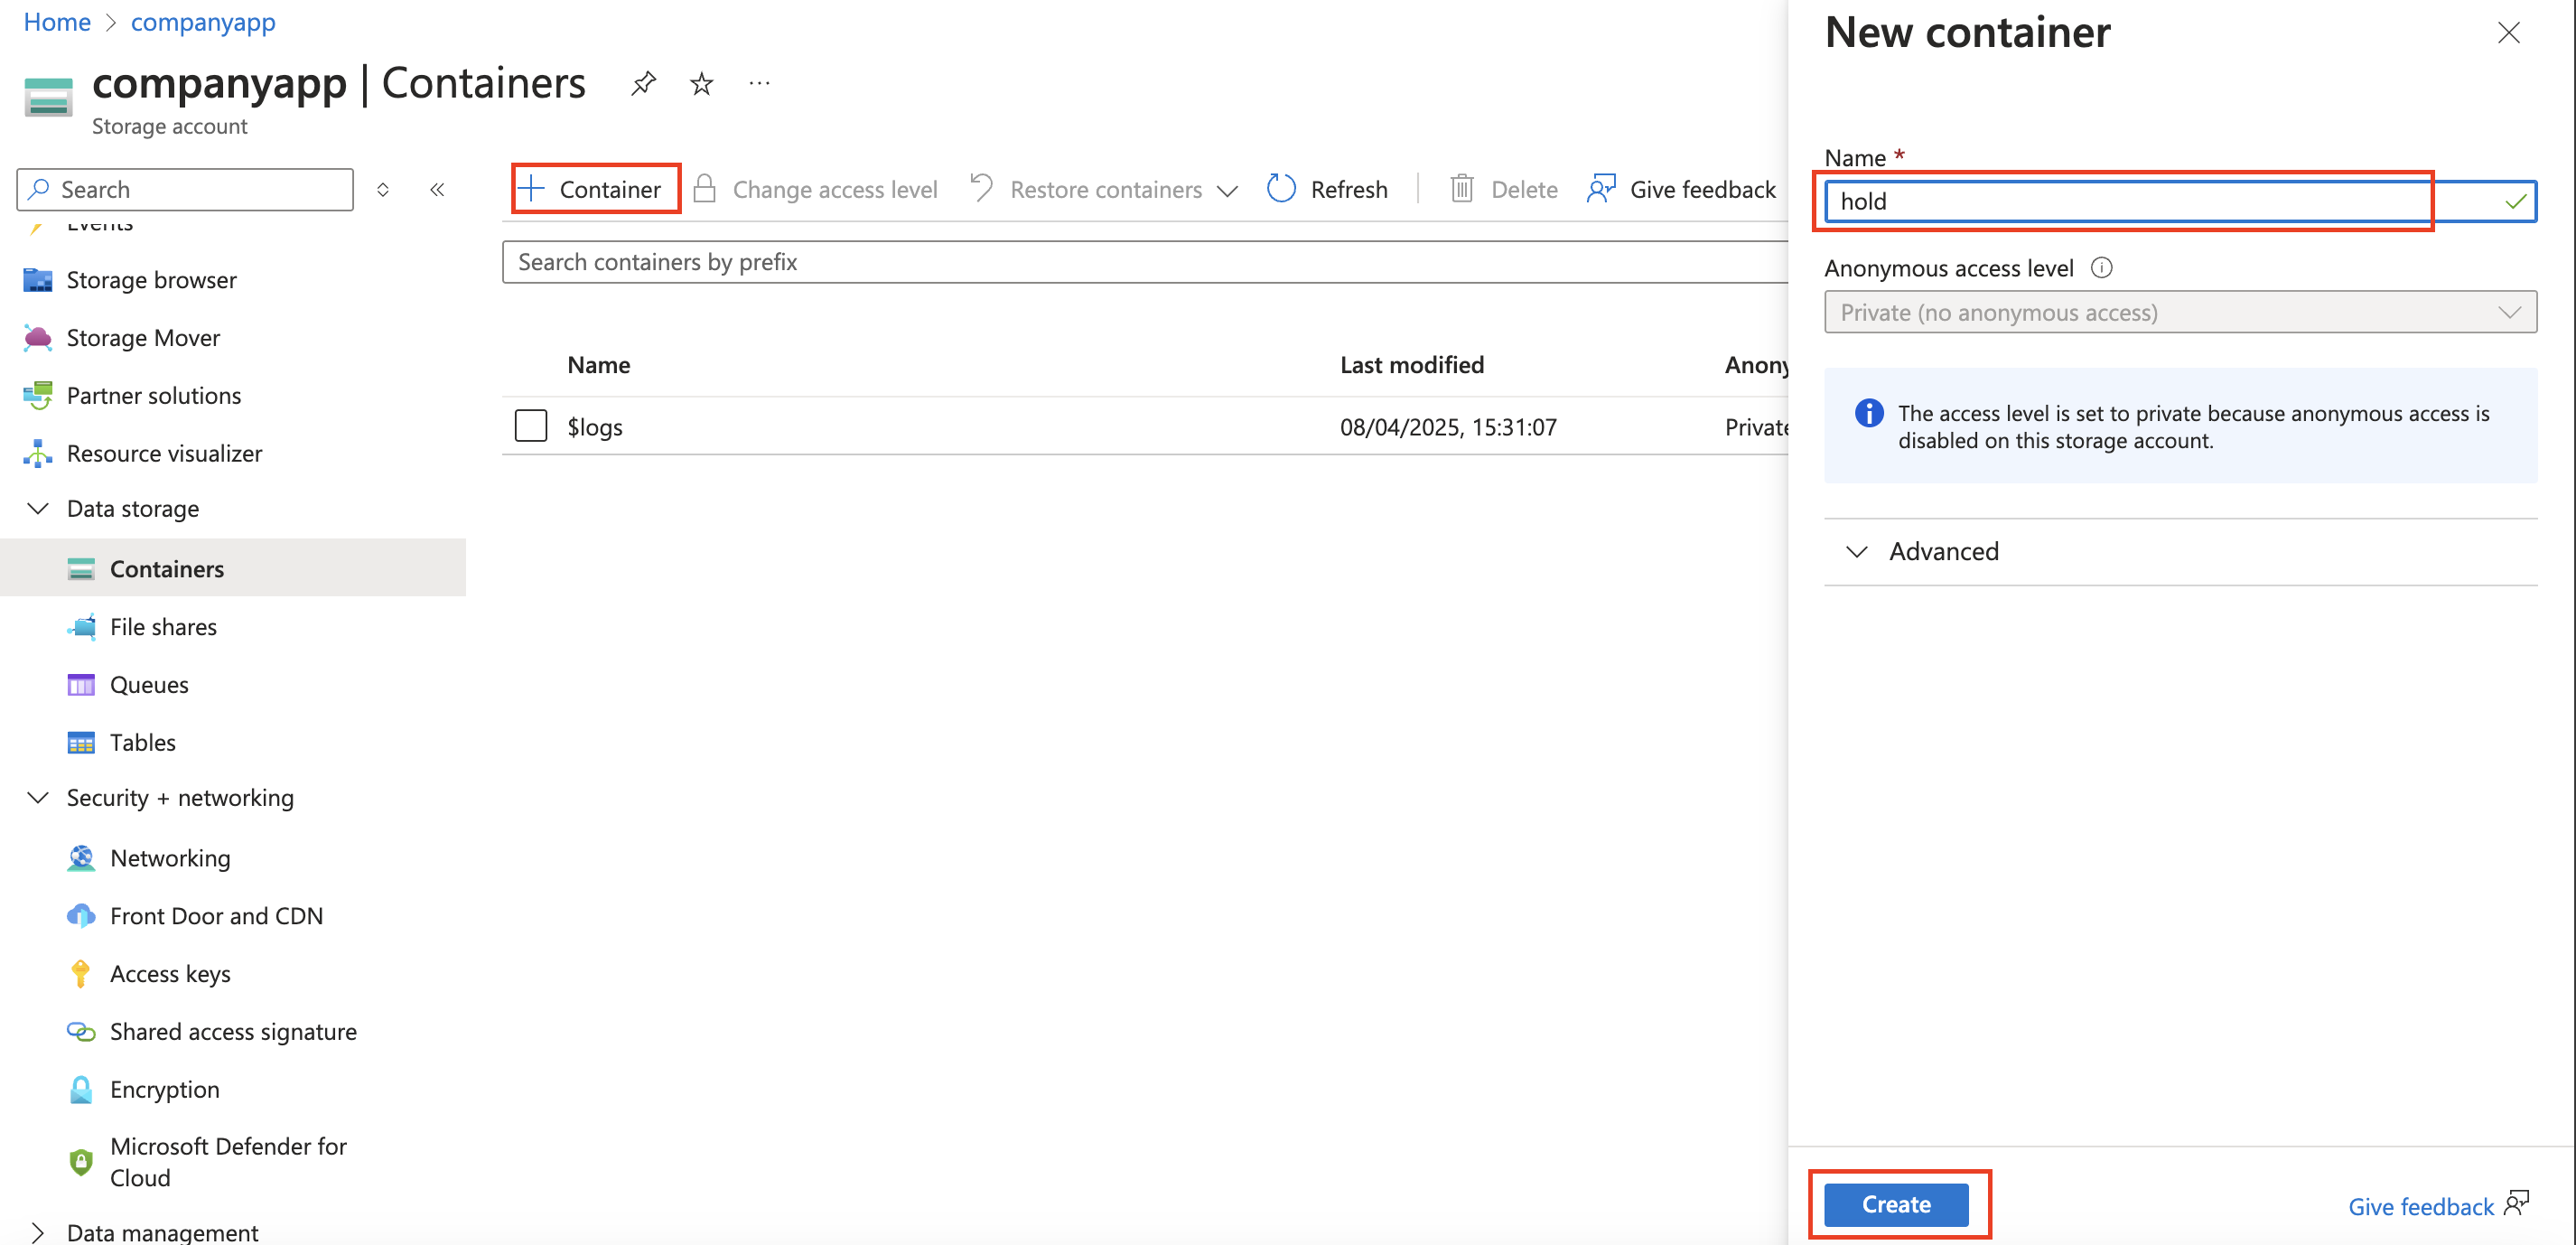Screen dimensions: 2576x1245
Task: Click the Storage browser icon
Action: click(x=38, y=280)
